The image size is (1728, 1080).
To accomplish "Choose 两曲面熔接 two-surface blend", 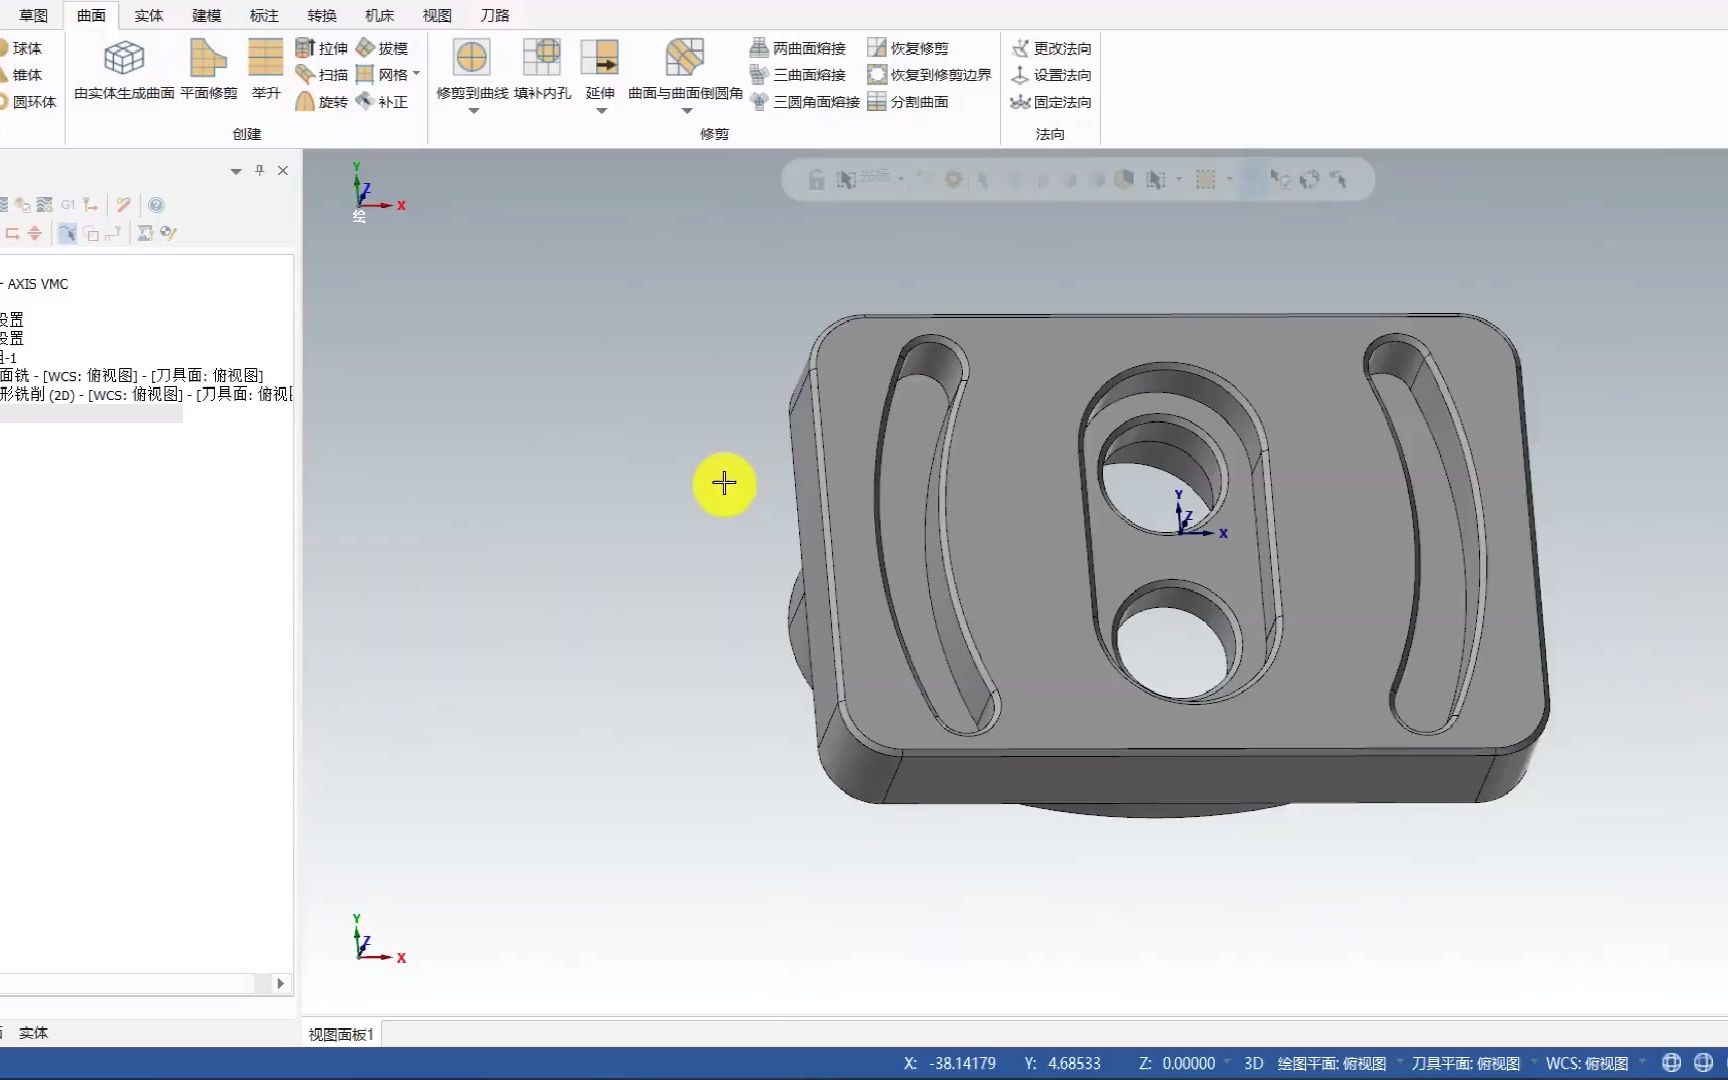I will pos(798,48).
